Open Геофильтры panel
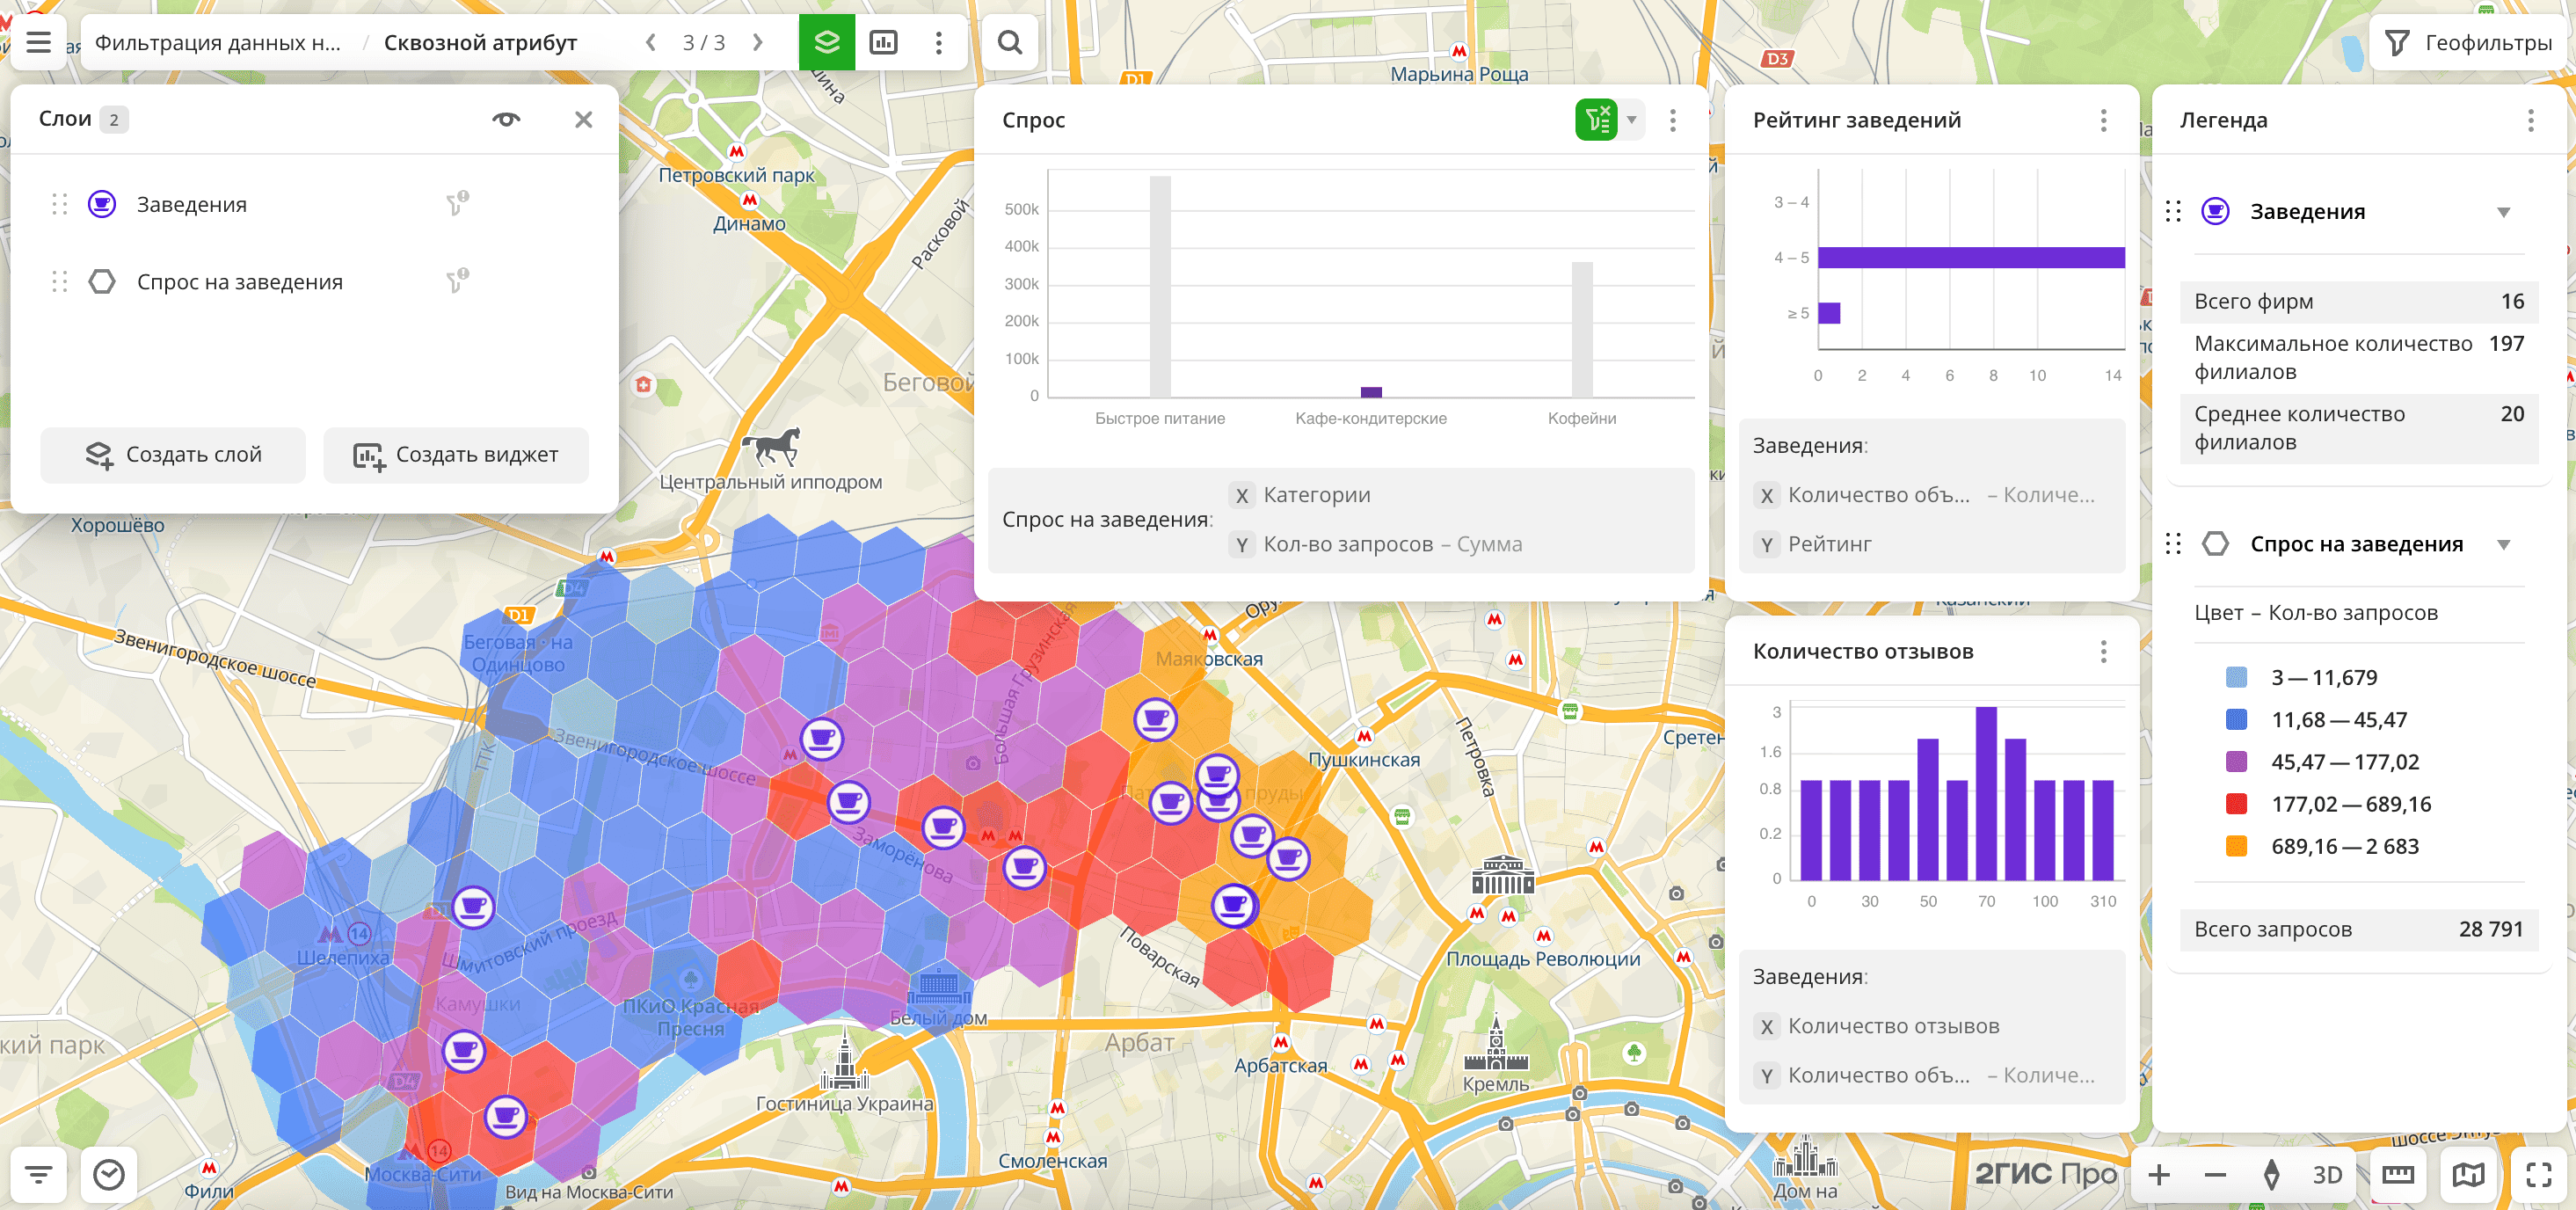This screenshot has height=1210, width=2576. pyautogui.click(x=2469, y=42)
